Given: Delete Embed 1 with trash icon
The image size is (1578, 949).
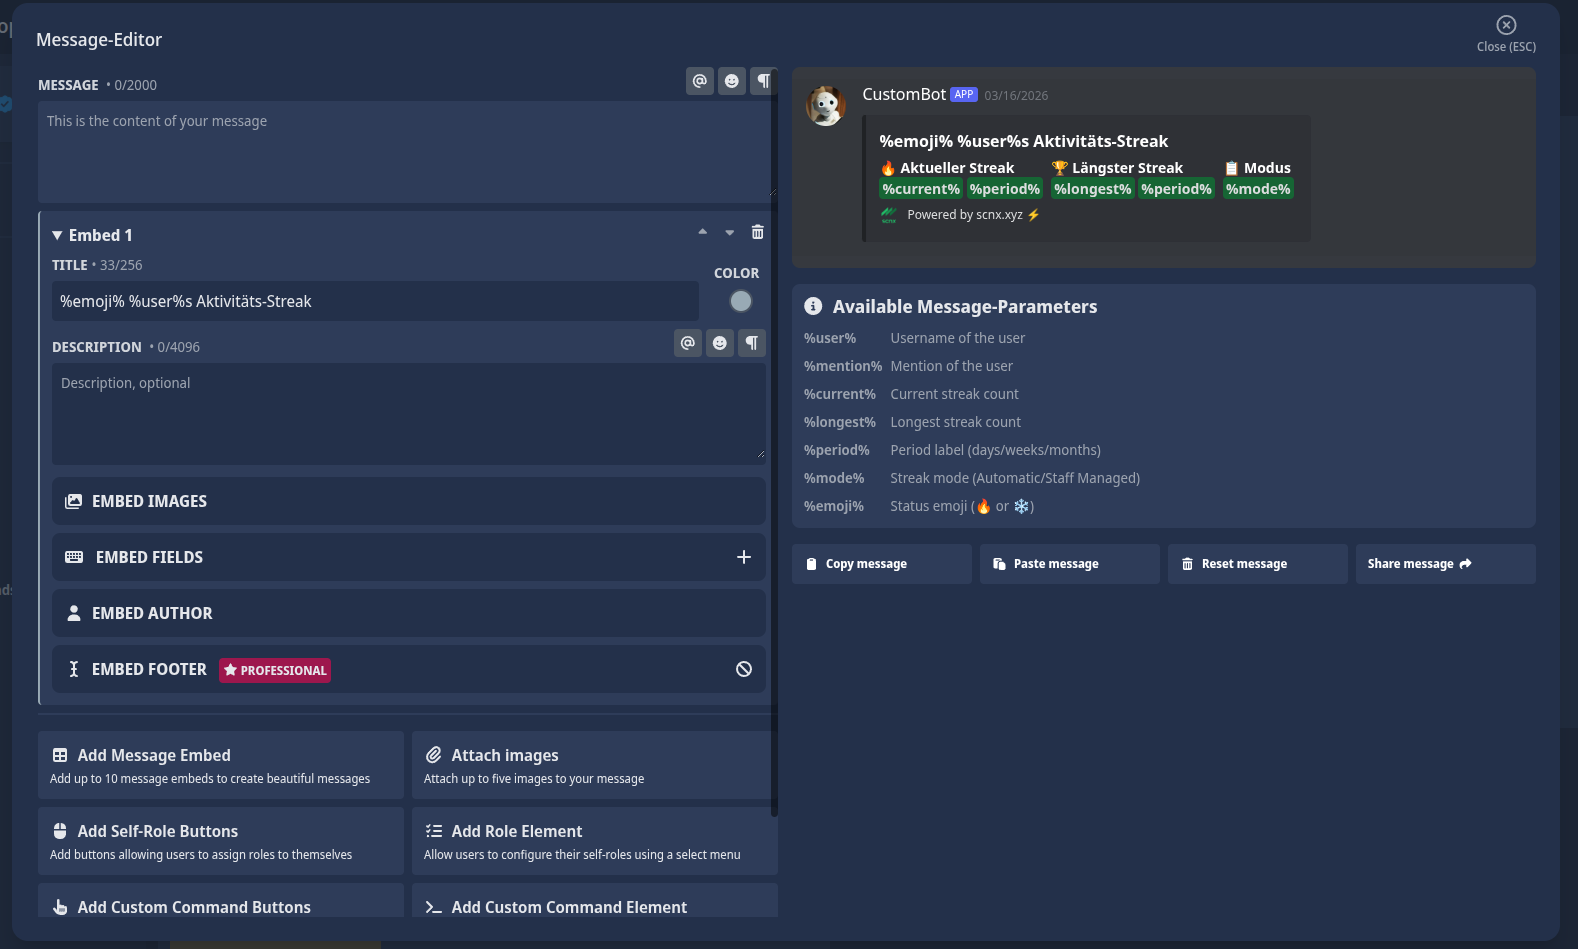Looking at the screenshot, I should 758,233.
